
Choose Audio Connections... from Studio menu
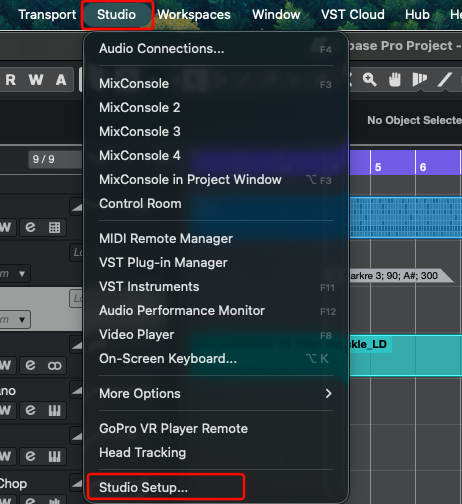pyautogui.click(x=216, y=49)
